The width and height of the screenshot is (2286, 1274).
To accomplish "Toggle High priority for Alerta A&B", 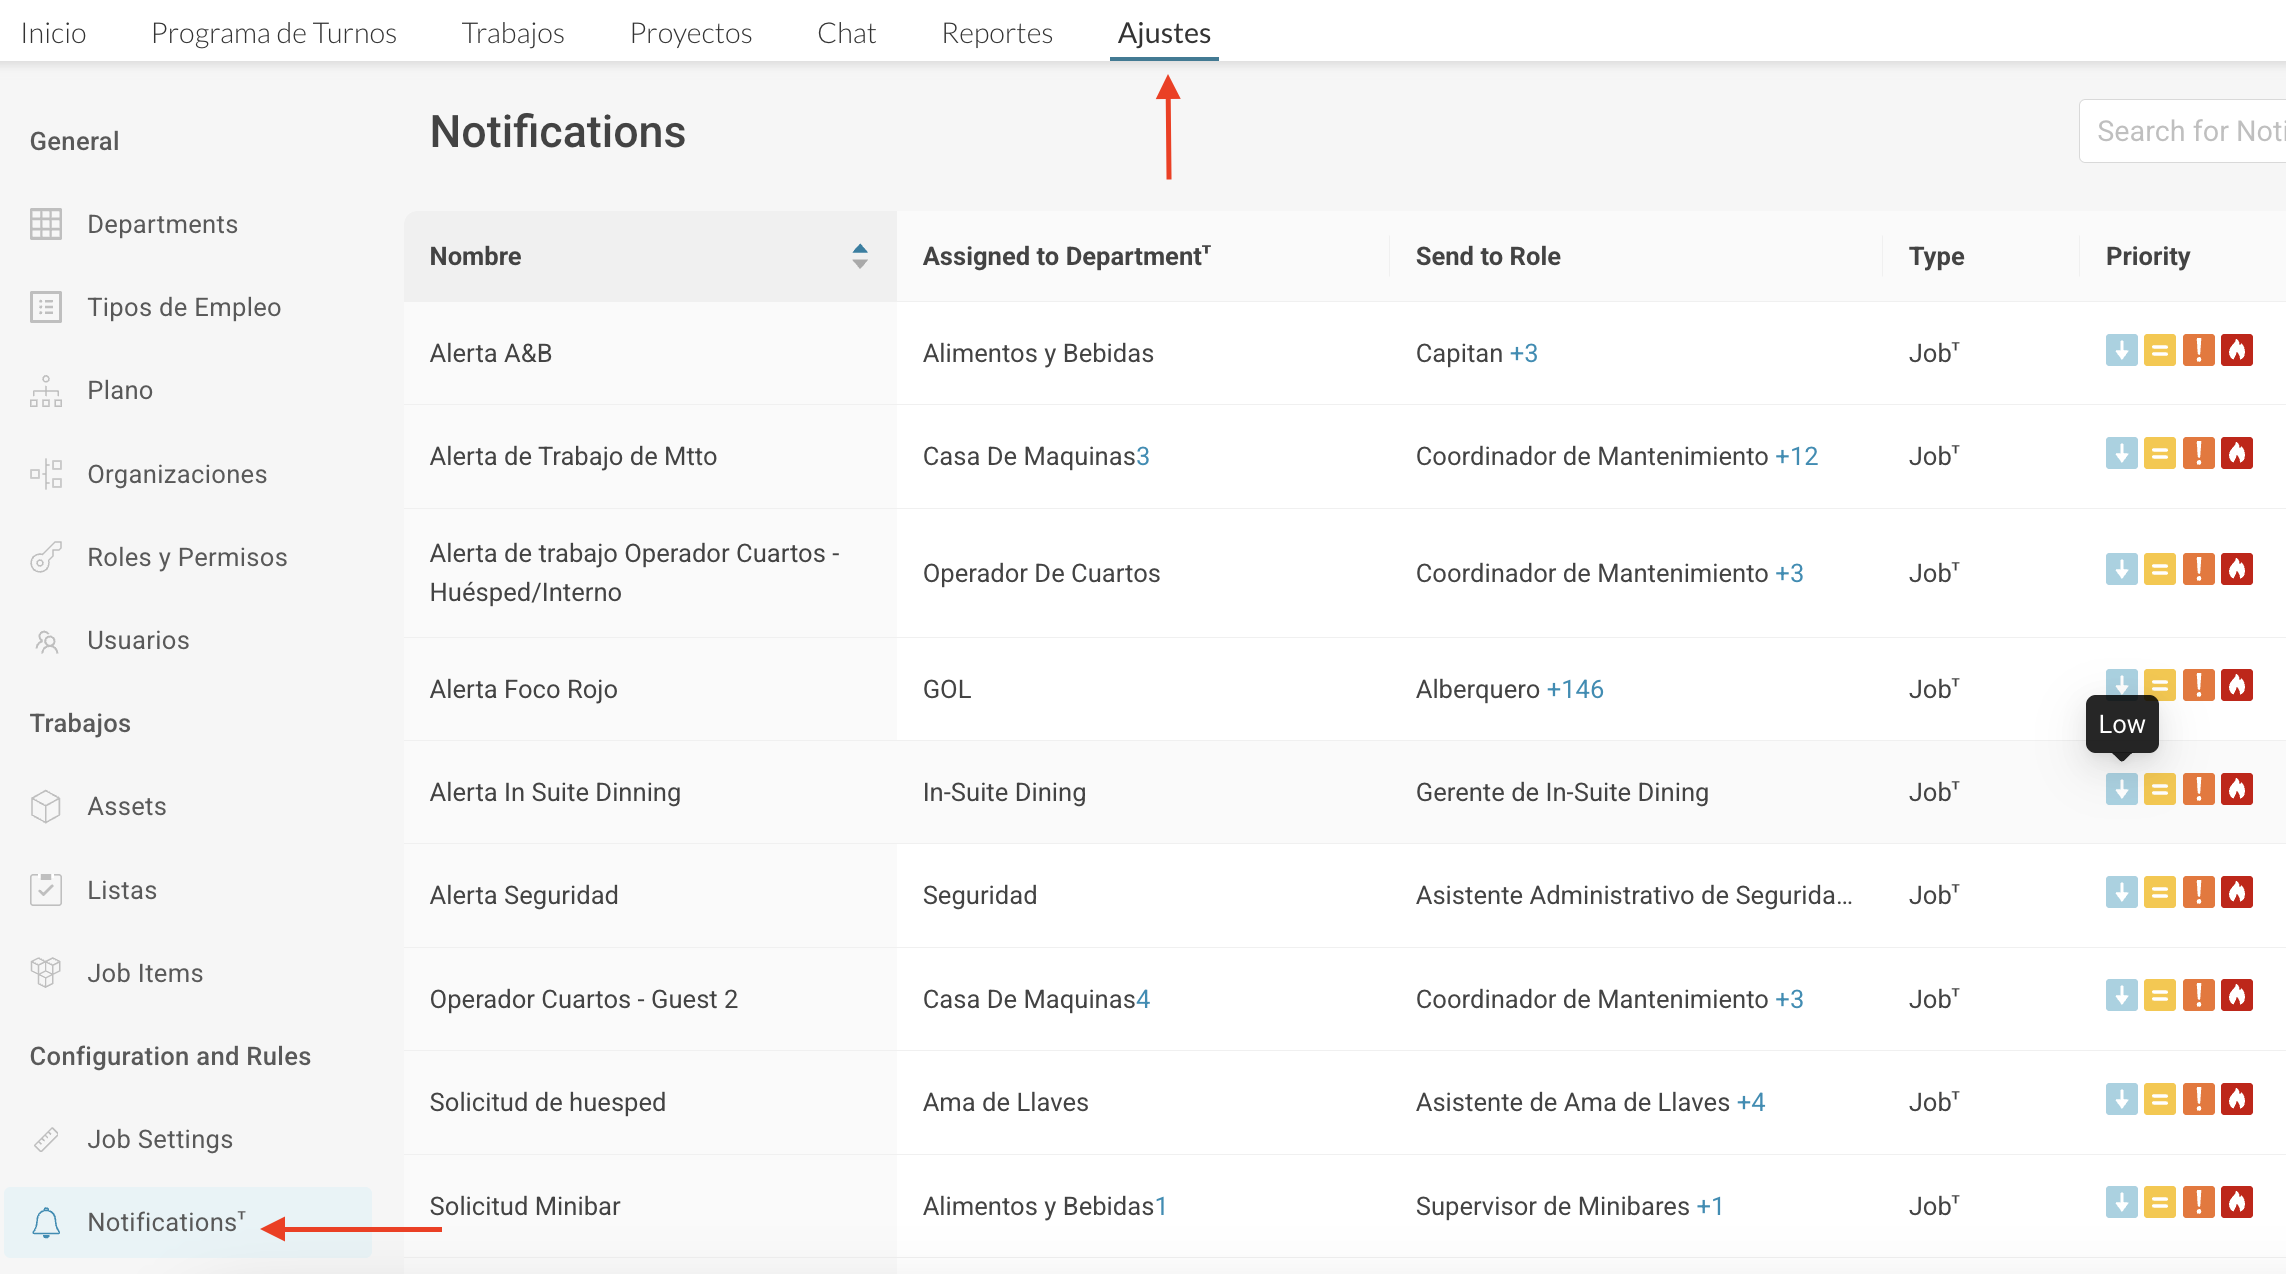I will click(2199, 351).
